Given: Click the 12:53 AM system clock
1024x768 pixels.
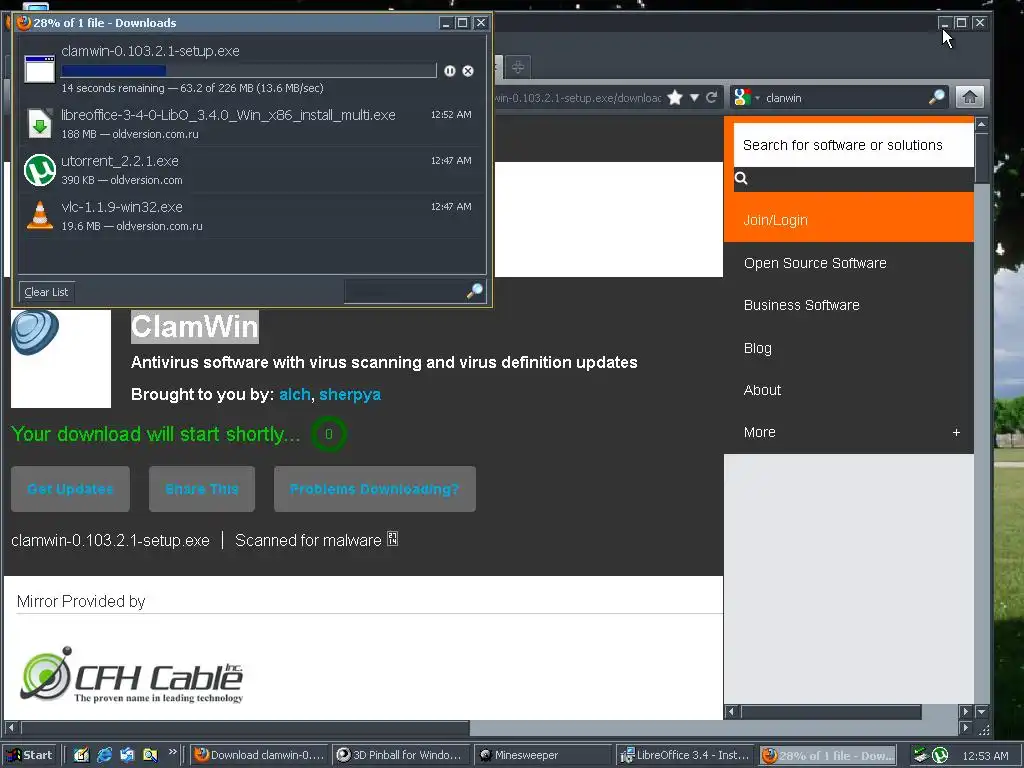Looking at the screenshot, I should 985,756.
